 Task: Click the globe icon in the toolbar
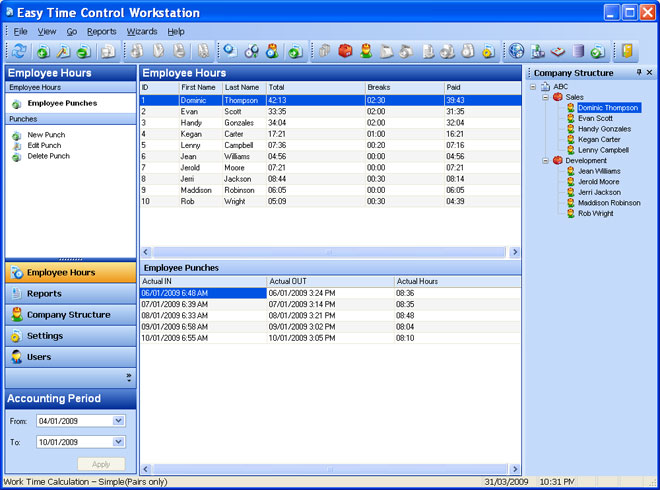click(516, 51)
